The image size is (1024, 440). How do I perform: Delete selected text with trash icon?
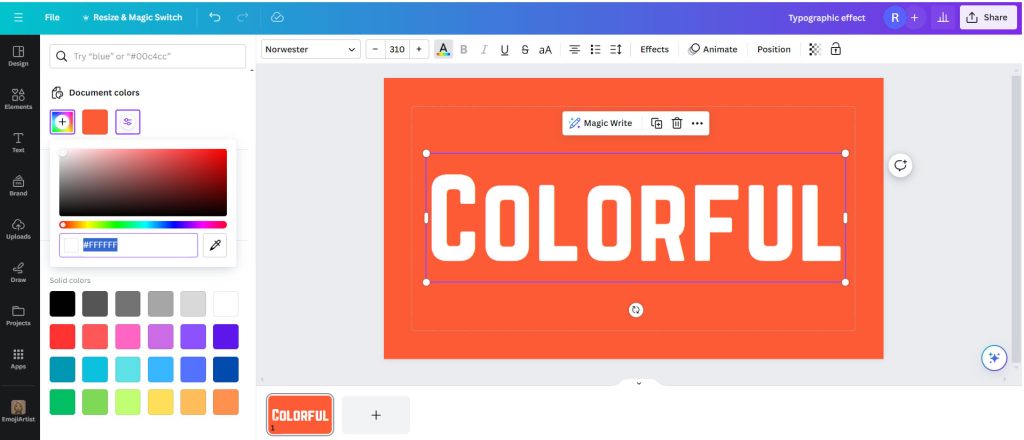pos(677,123)
